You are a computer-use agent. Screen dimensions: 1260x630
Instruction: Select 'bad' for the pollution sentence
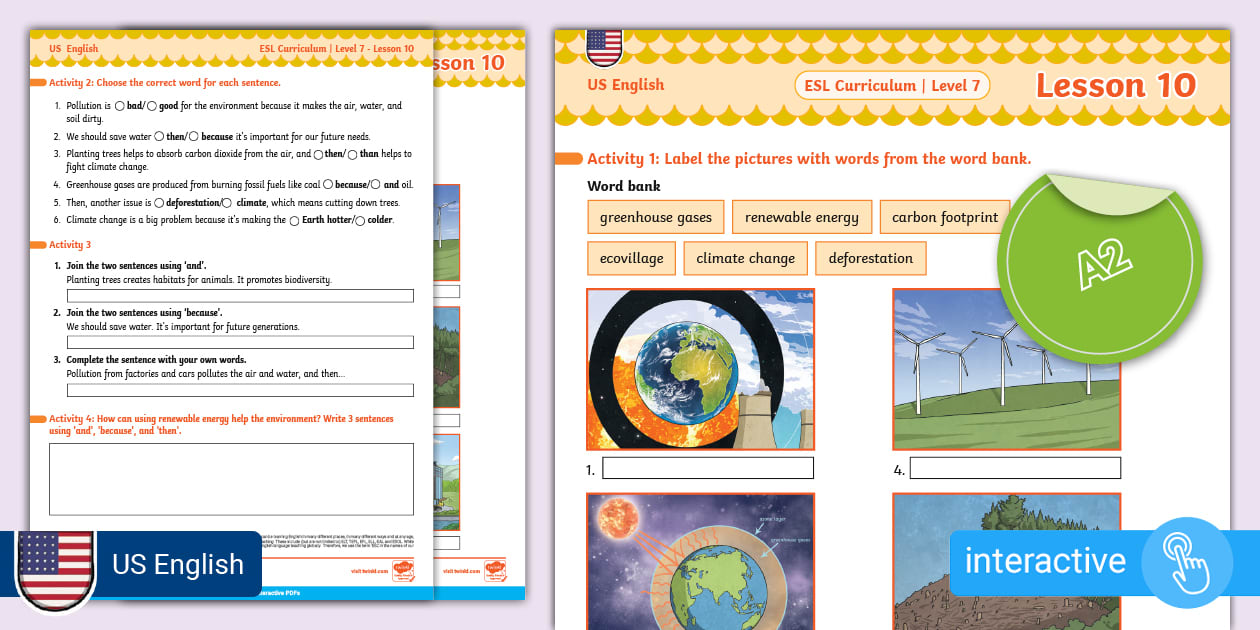(x=120, y=104)
